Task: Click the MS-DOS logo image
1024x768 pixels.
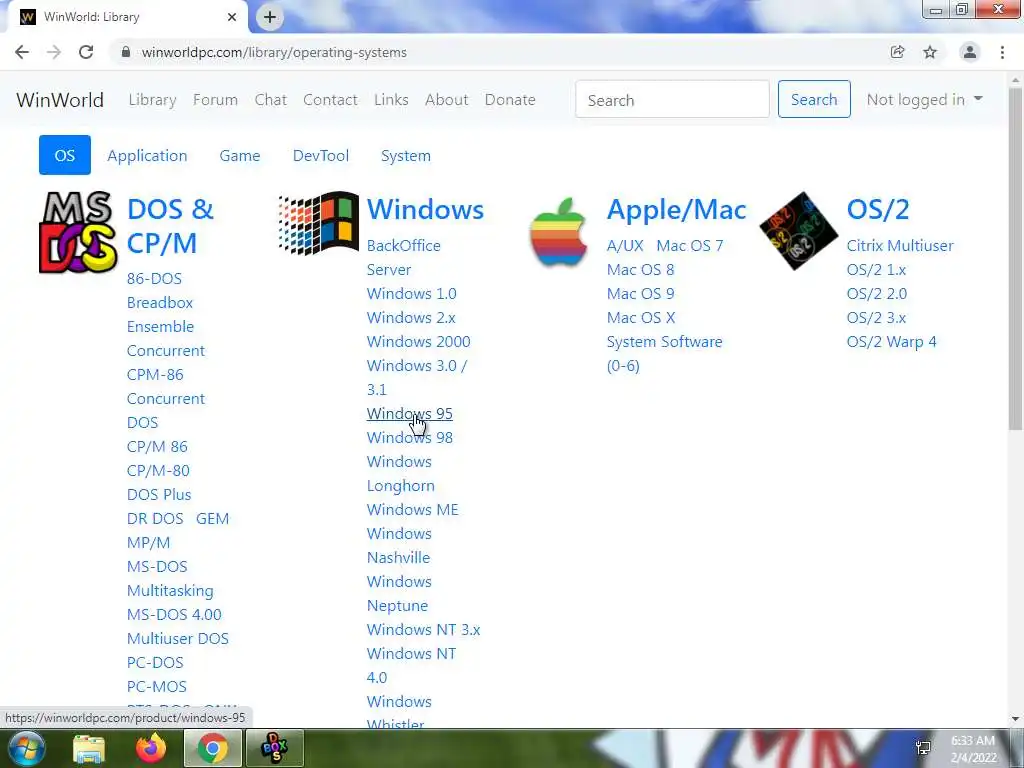Action: pos(78,232)
